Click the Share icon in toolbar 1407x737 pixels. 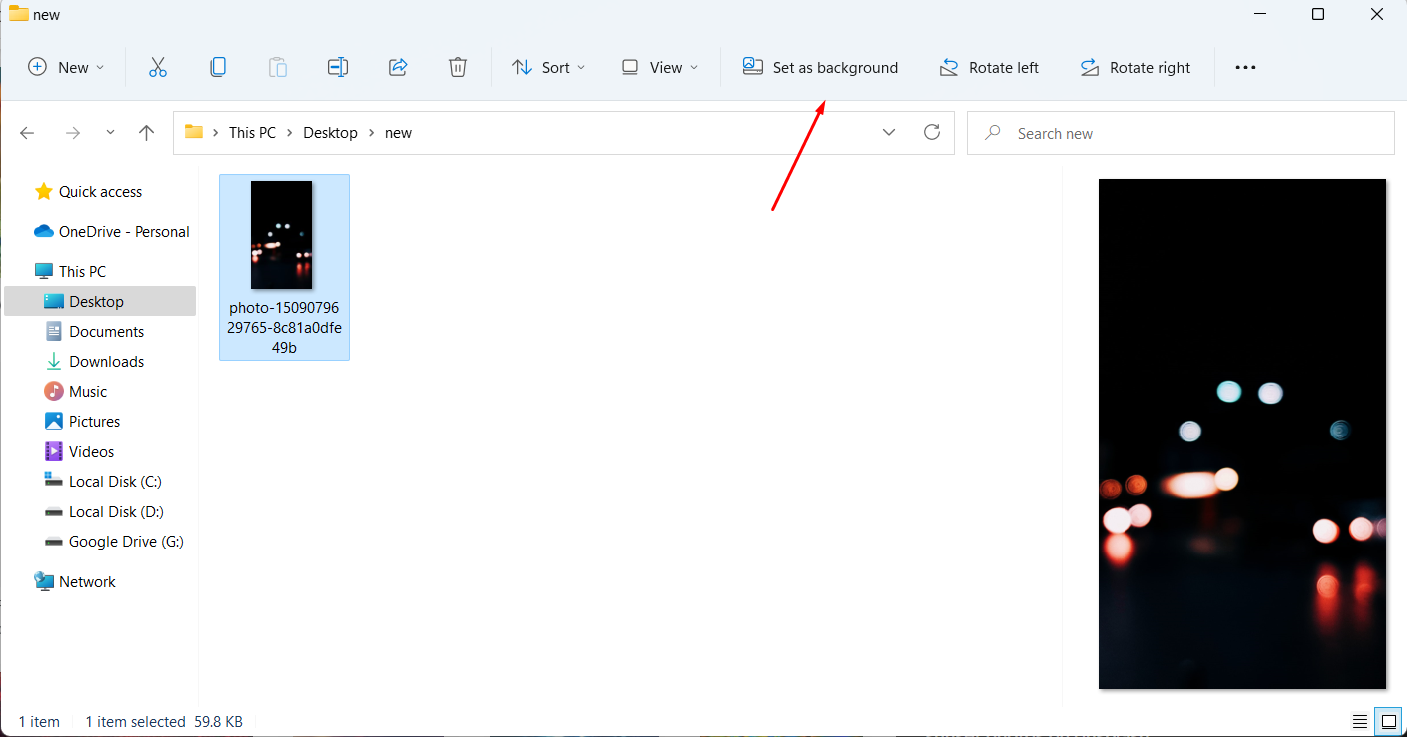click(x=398, y=67)
